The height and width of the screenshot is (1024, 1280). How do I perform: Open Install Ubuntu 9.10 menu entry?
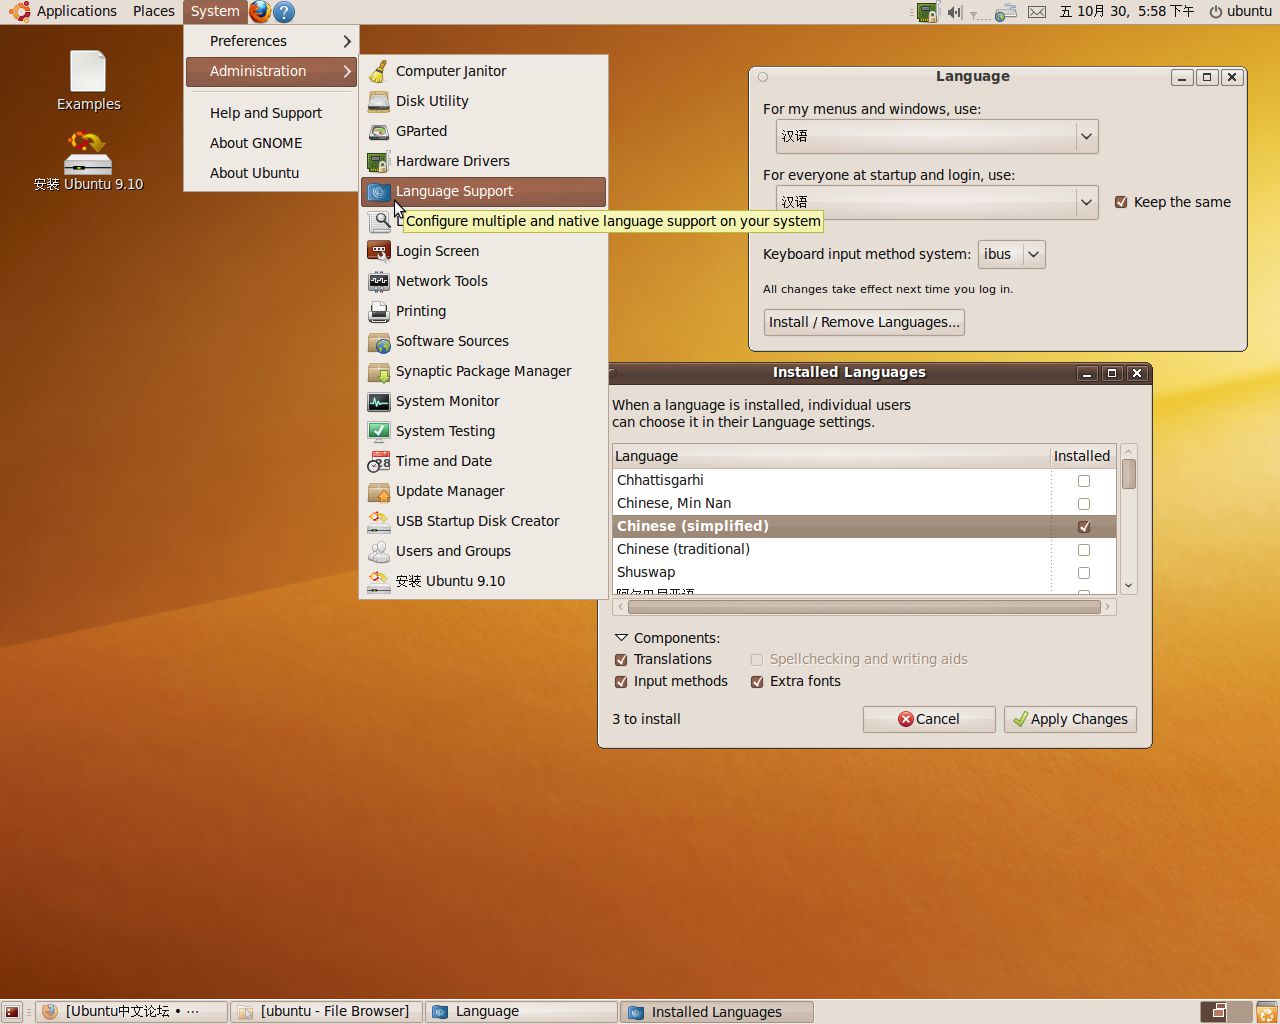(484, 581)
